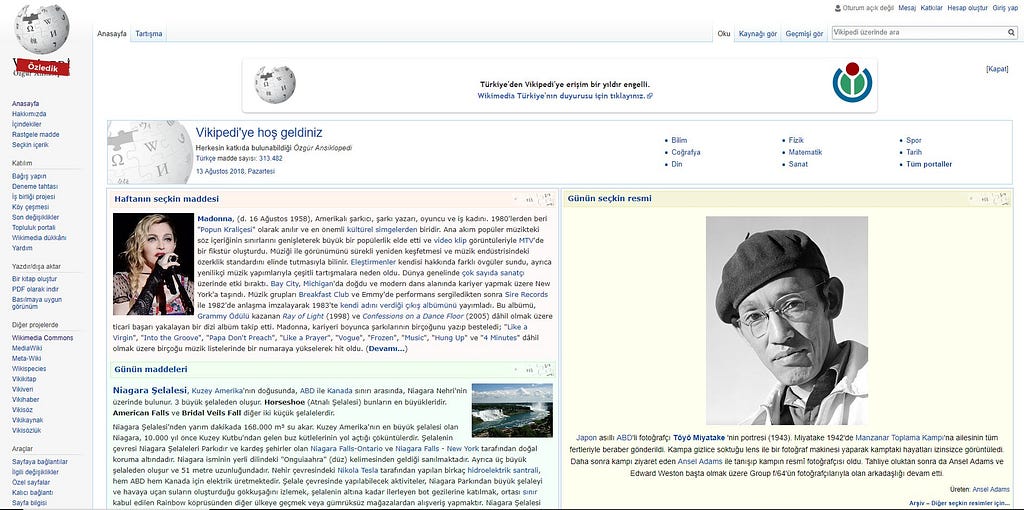Open the Madonna photo thumbnail
Viewport: 1024px width, 510px height.
[153, 264]
